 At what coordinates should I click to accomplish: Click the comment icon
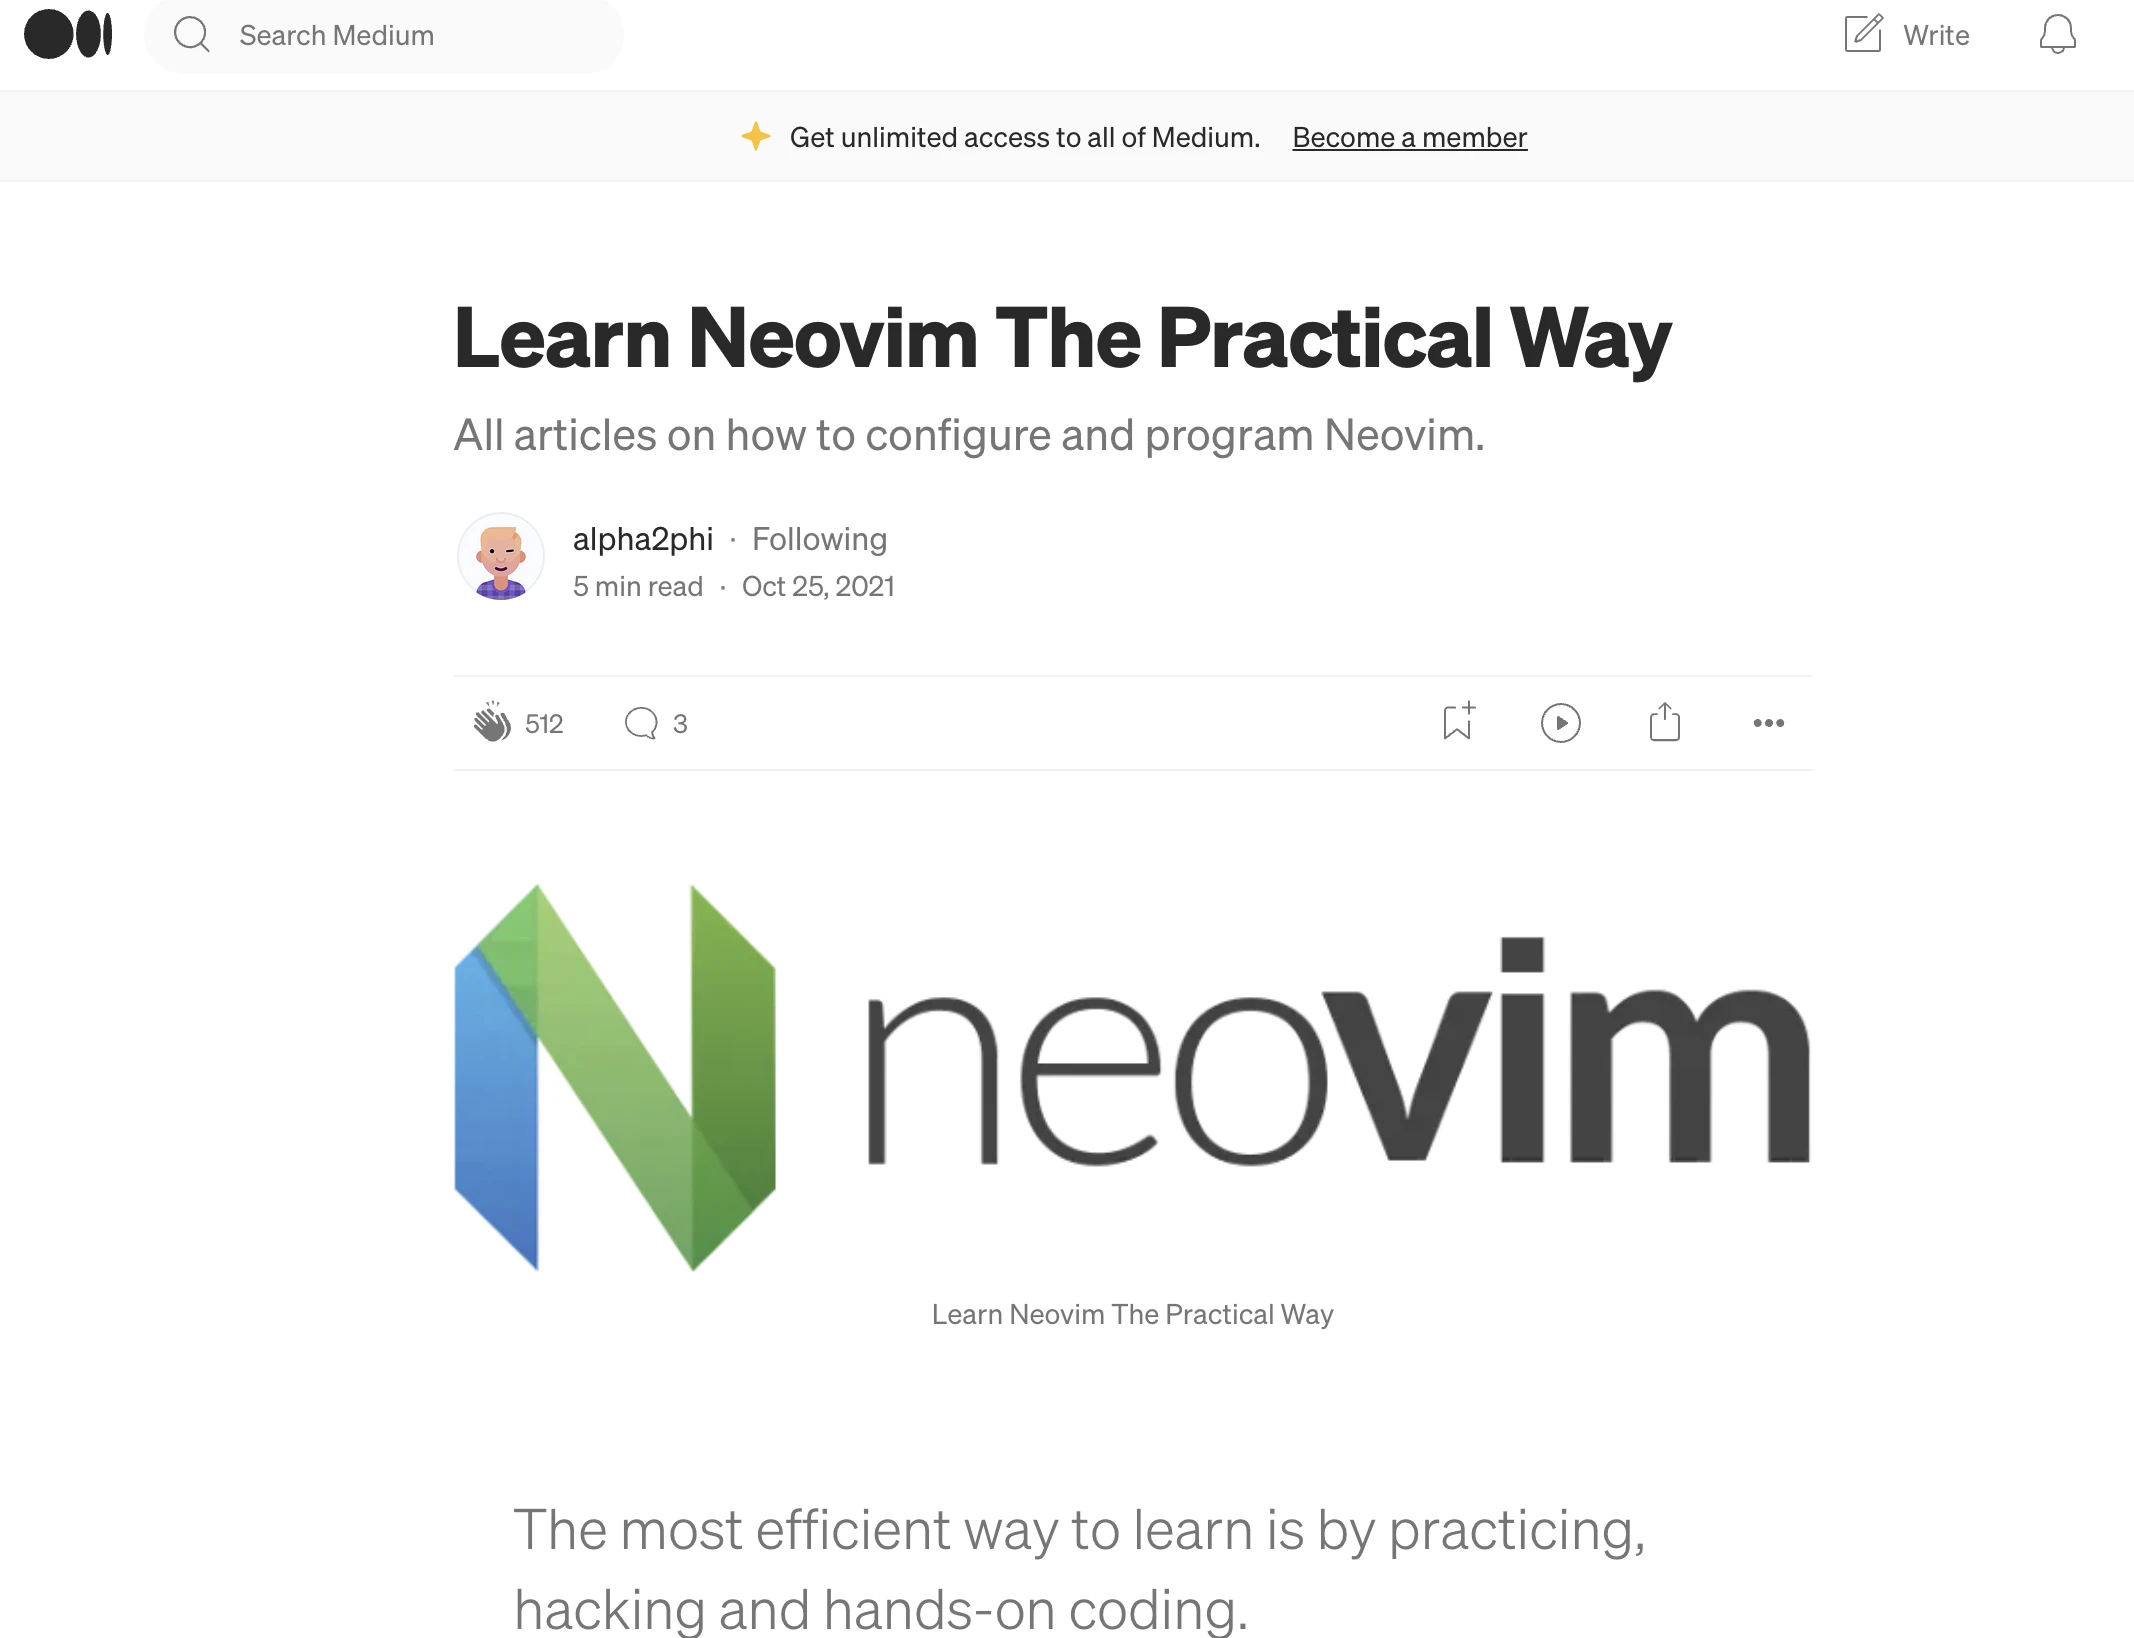click(642, 721)
